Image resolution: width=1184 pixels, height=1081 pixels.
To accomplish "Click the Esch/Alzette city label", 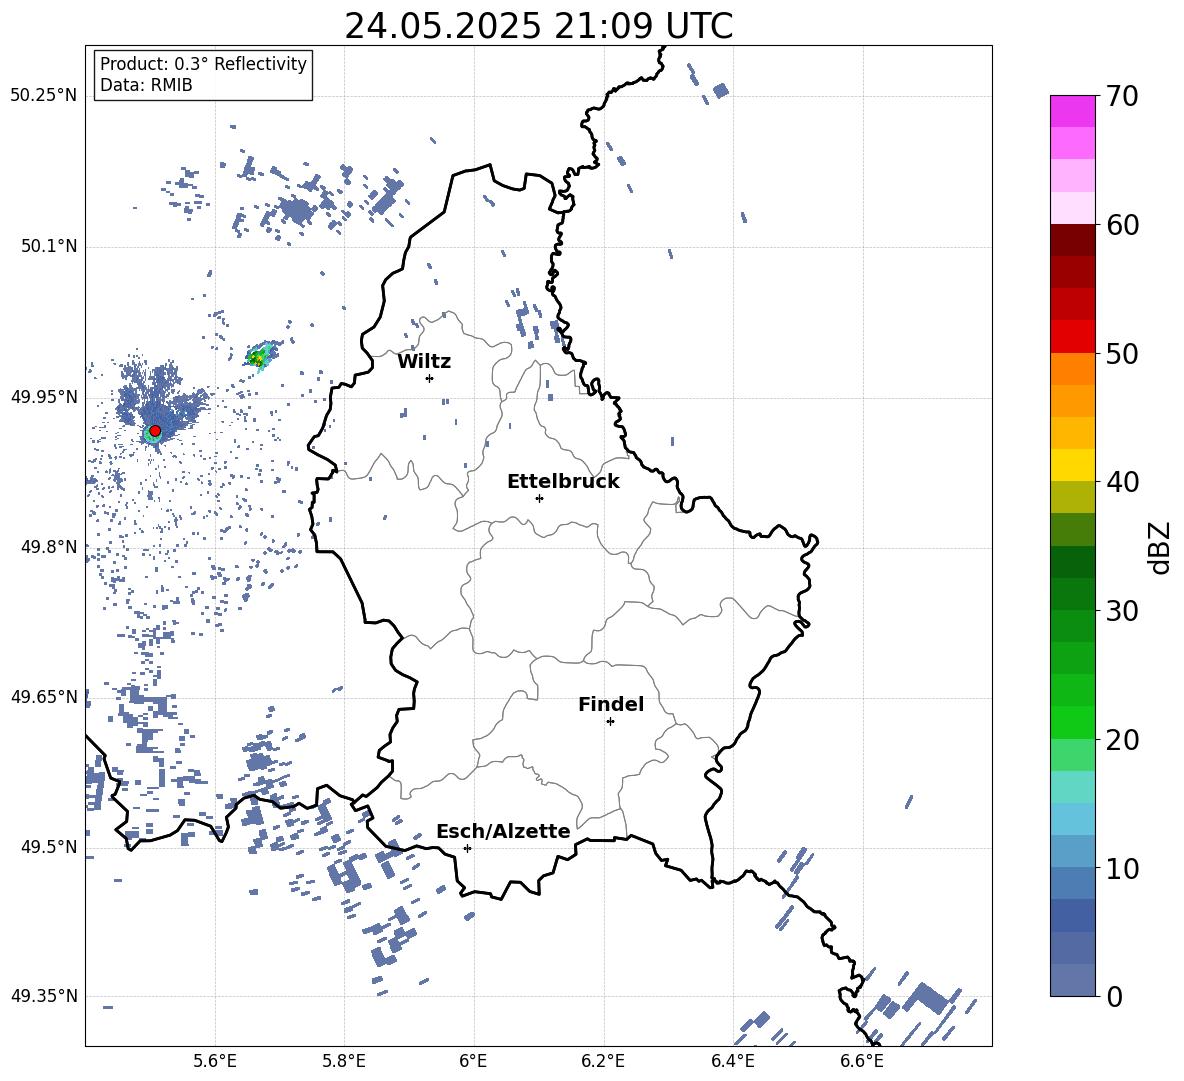I will [x=504, y=831].
